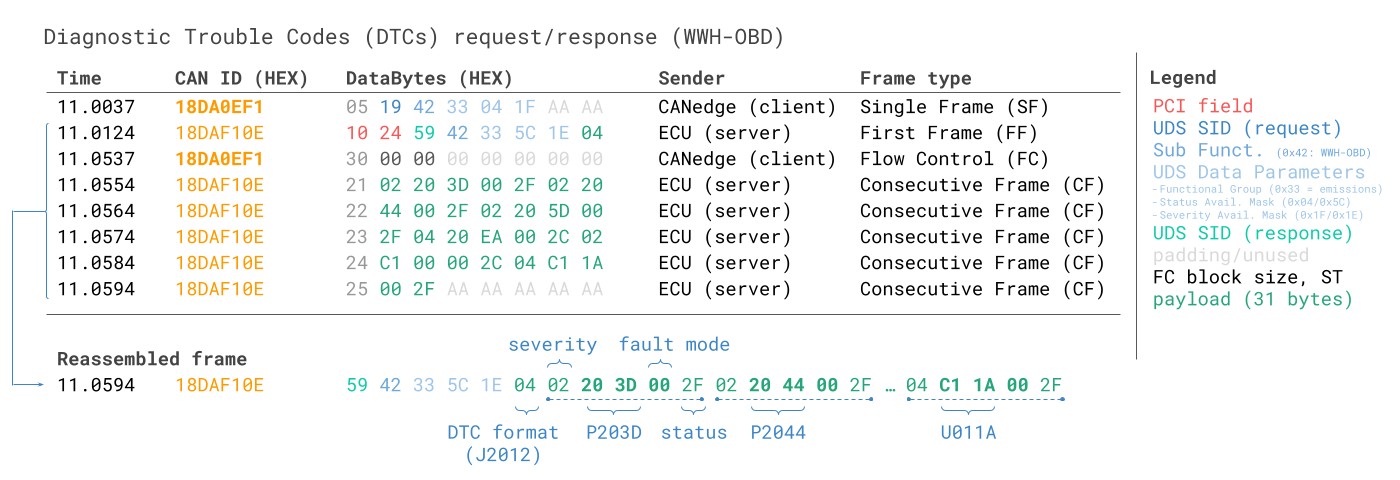
Task: Click the timestamp 11.0574
Action: tap(96, 237)
